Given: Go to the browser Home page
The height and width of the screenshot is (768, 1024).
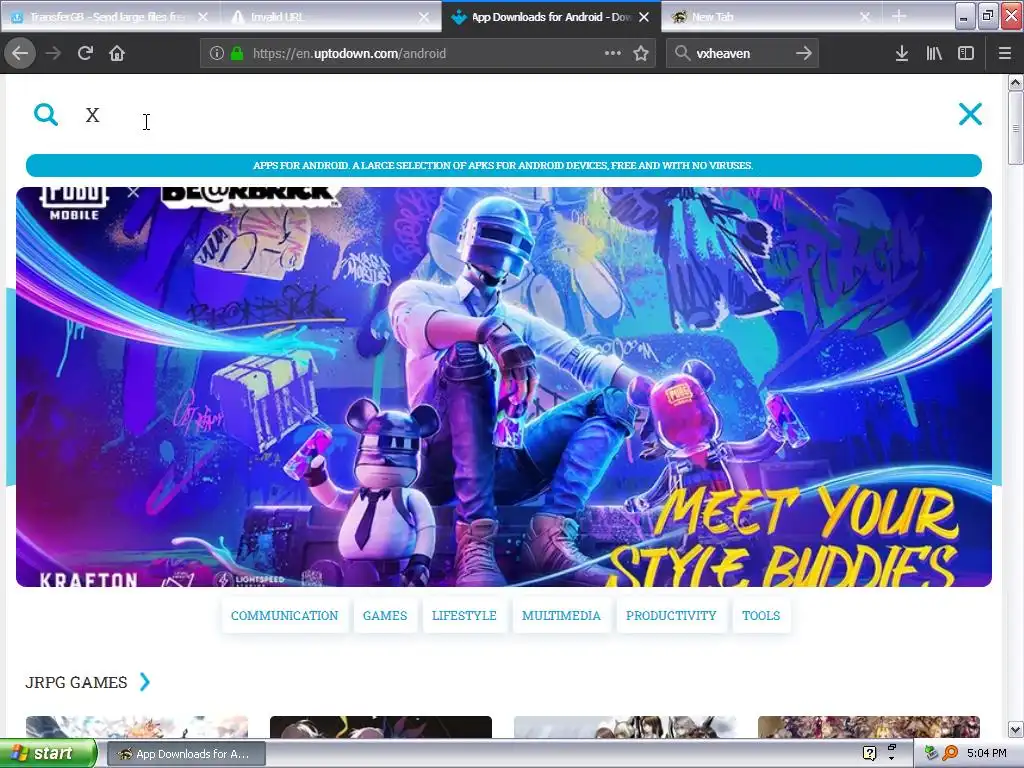Looking at the screenshot, I should [x=117, y=54].
